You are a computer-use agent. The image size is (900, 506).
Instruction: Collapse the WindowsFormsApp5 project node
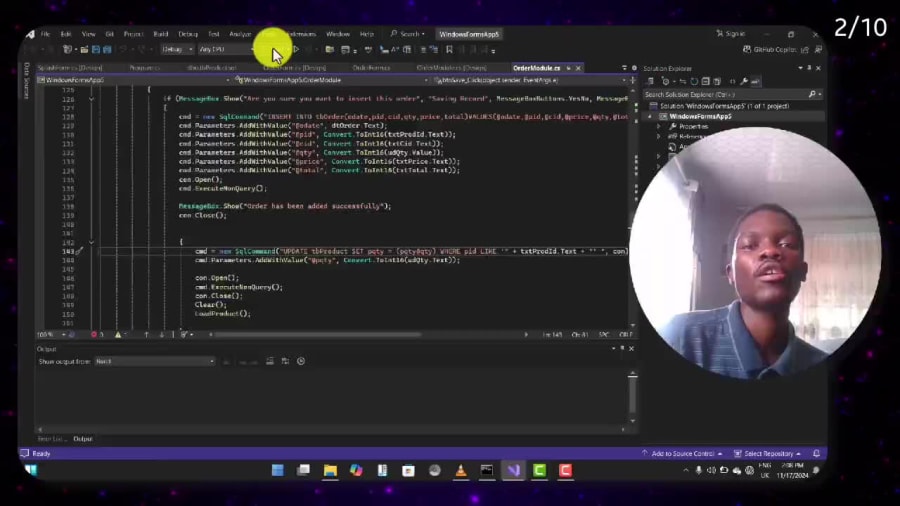coord(650,116)
